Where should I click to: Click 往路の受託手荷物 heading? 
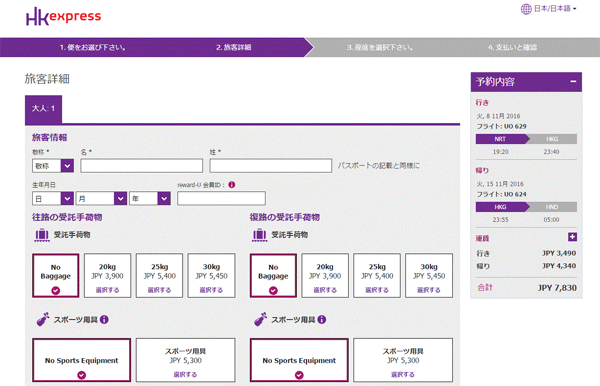pos(67,217)
